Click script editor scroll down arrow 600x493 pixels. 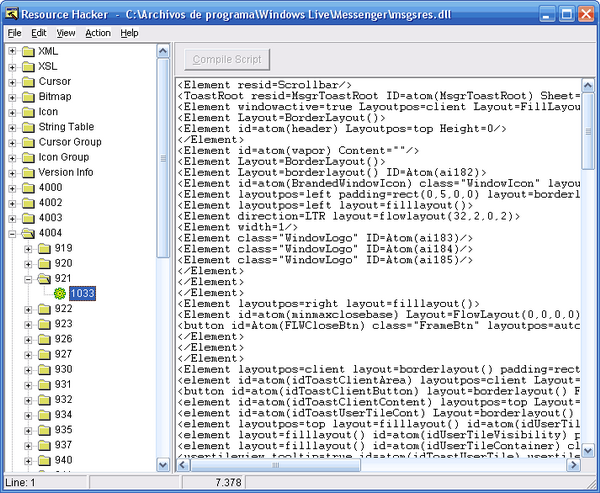[x=587, y=450]
